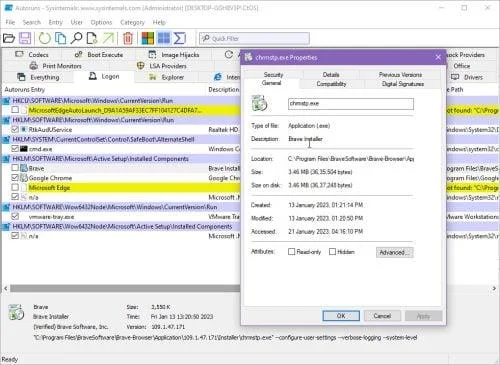Click the Sigma VirusTotal toolbar icon

point(180,39)
